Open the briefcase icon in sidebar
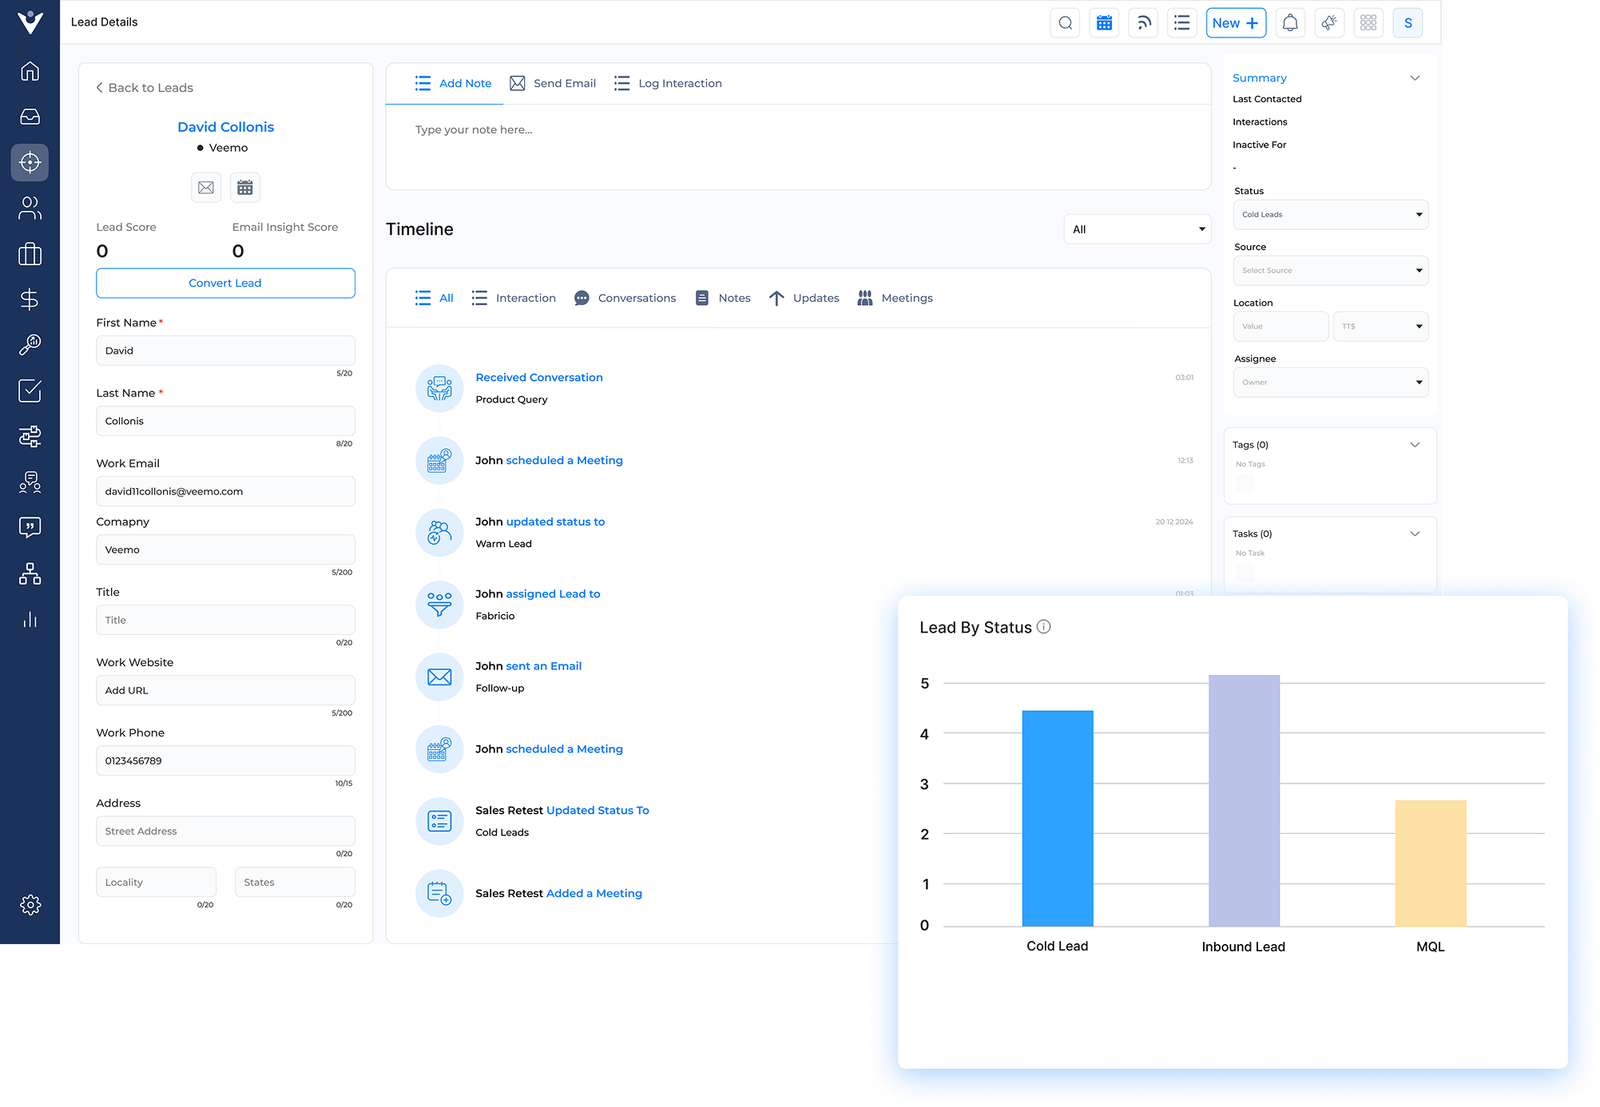The image size is (1600, 1107). tap(30, 254)
